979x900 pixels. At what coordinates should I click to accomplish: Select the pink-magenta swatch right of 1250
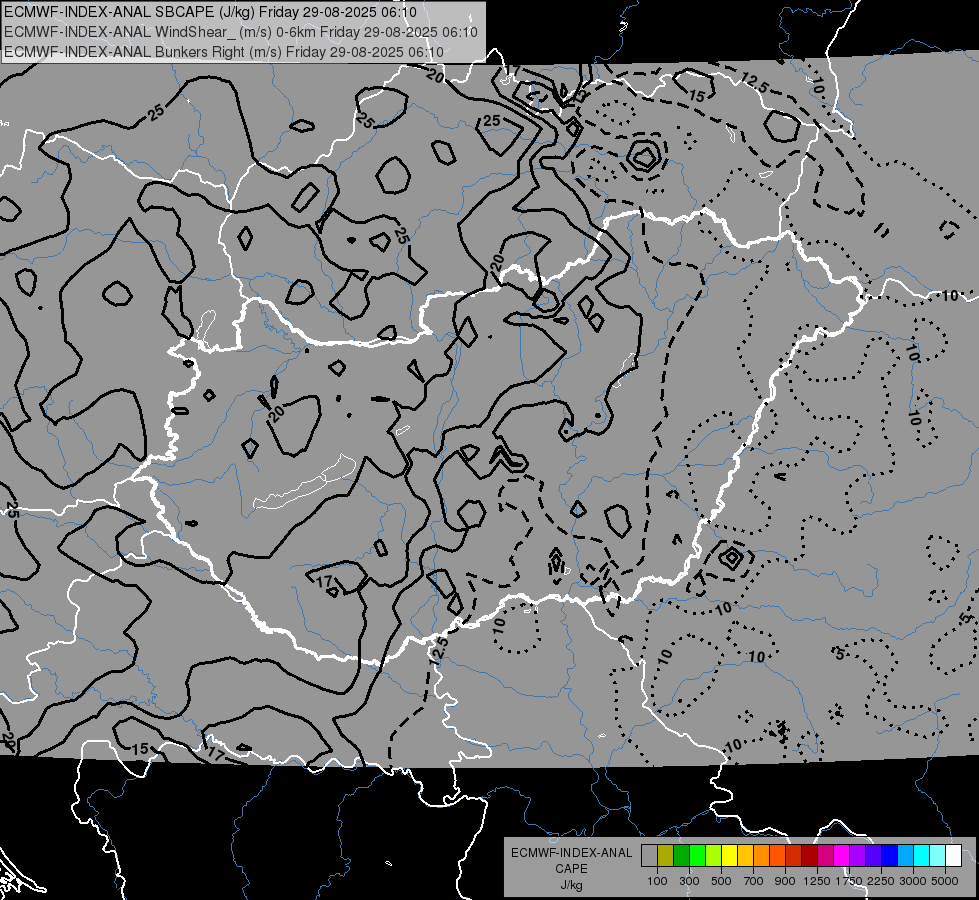coord(825,856)
